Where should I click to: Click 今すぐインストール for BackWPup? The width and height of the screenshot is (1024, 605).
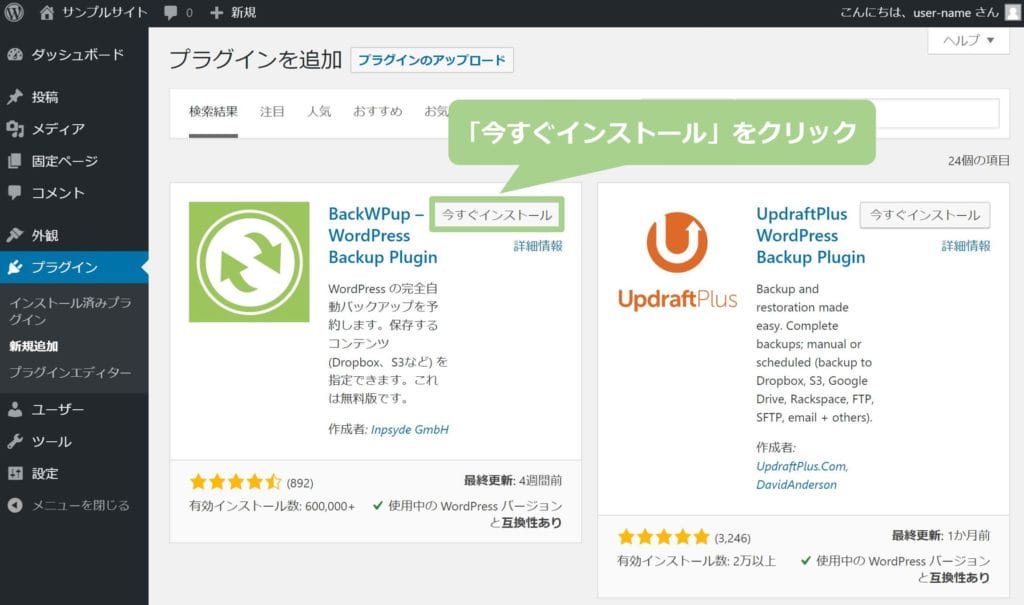click(497, 215)
